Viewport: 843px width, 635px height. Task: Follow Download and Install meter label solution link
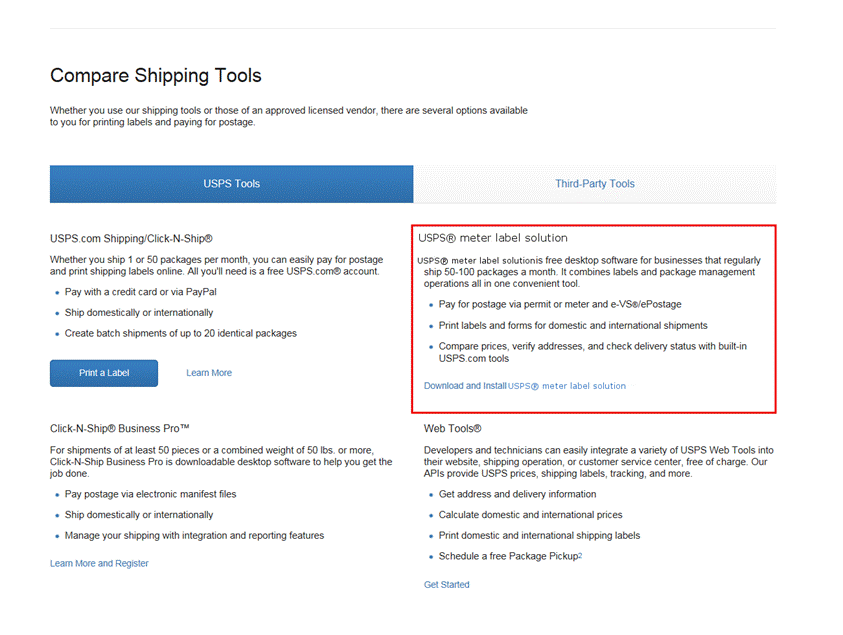525,386
